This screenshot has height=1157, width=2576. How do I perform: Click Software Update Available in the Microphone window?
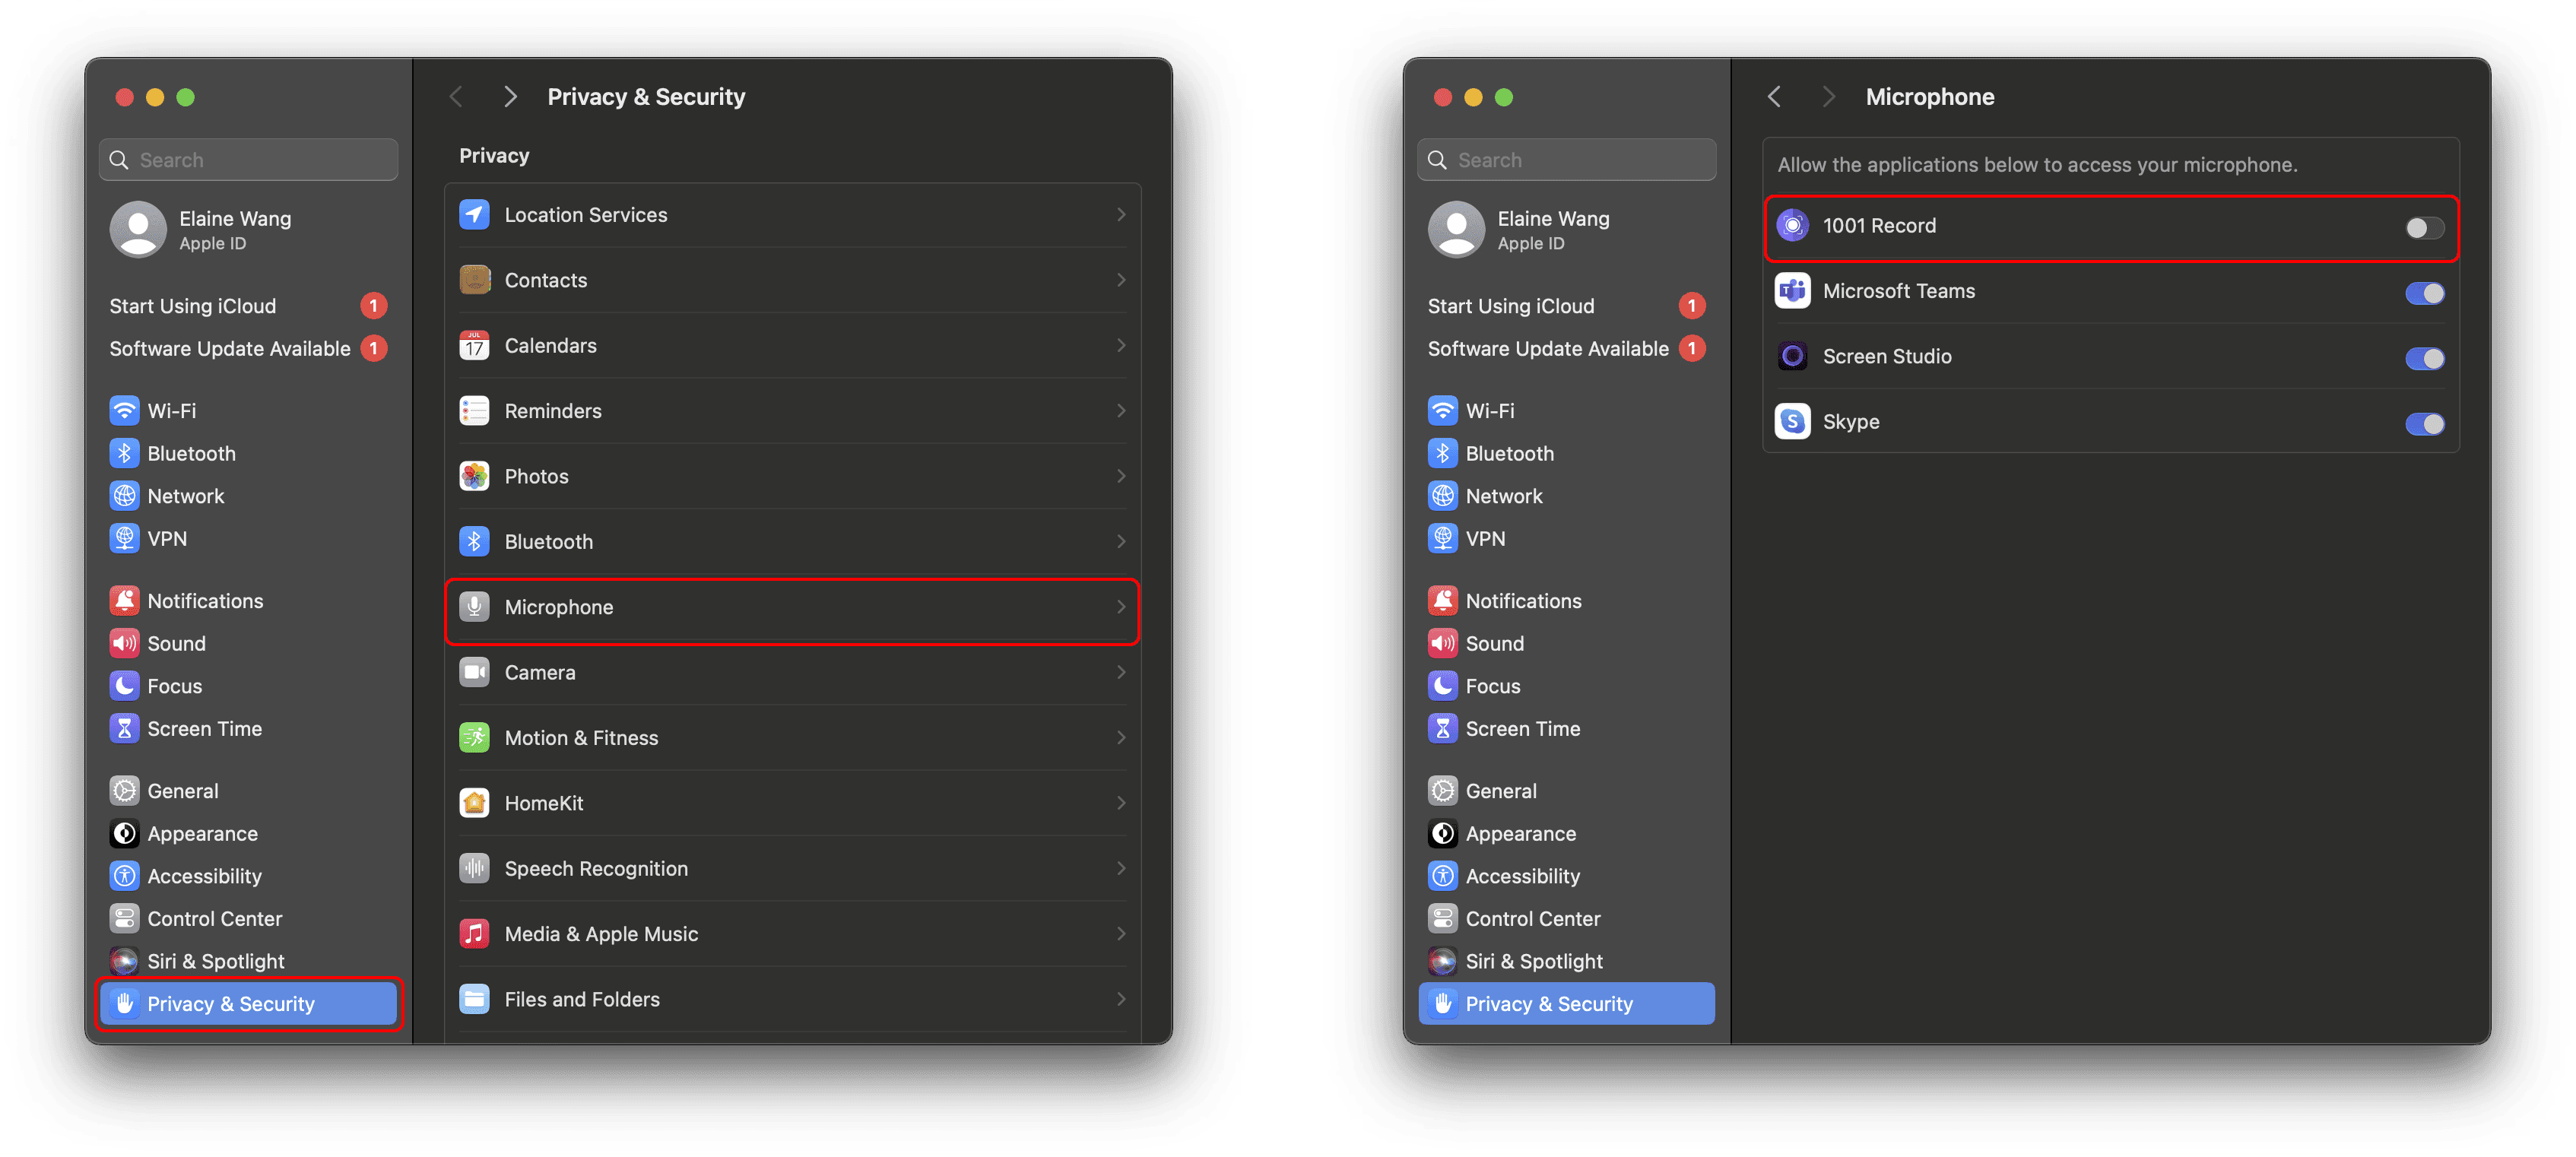(1547, 349)
